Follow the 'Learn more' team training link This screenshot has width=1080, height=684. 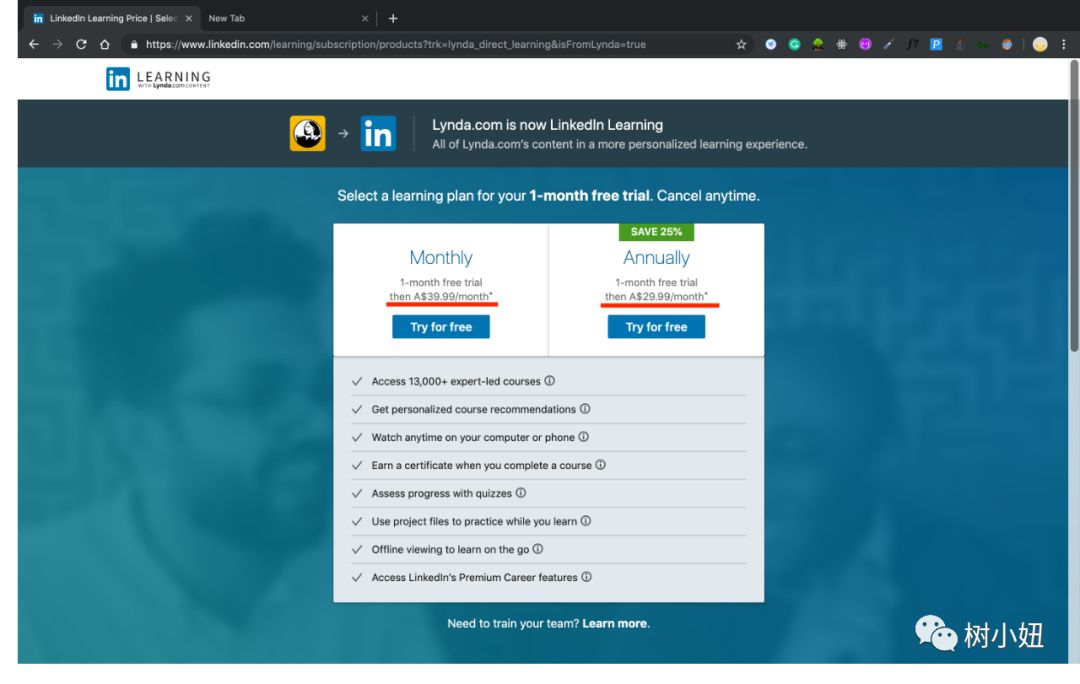coord(614,623)
